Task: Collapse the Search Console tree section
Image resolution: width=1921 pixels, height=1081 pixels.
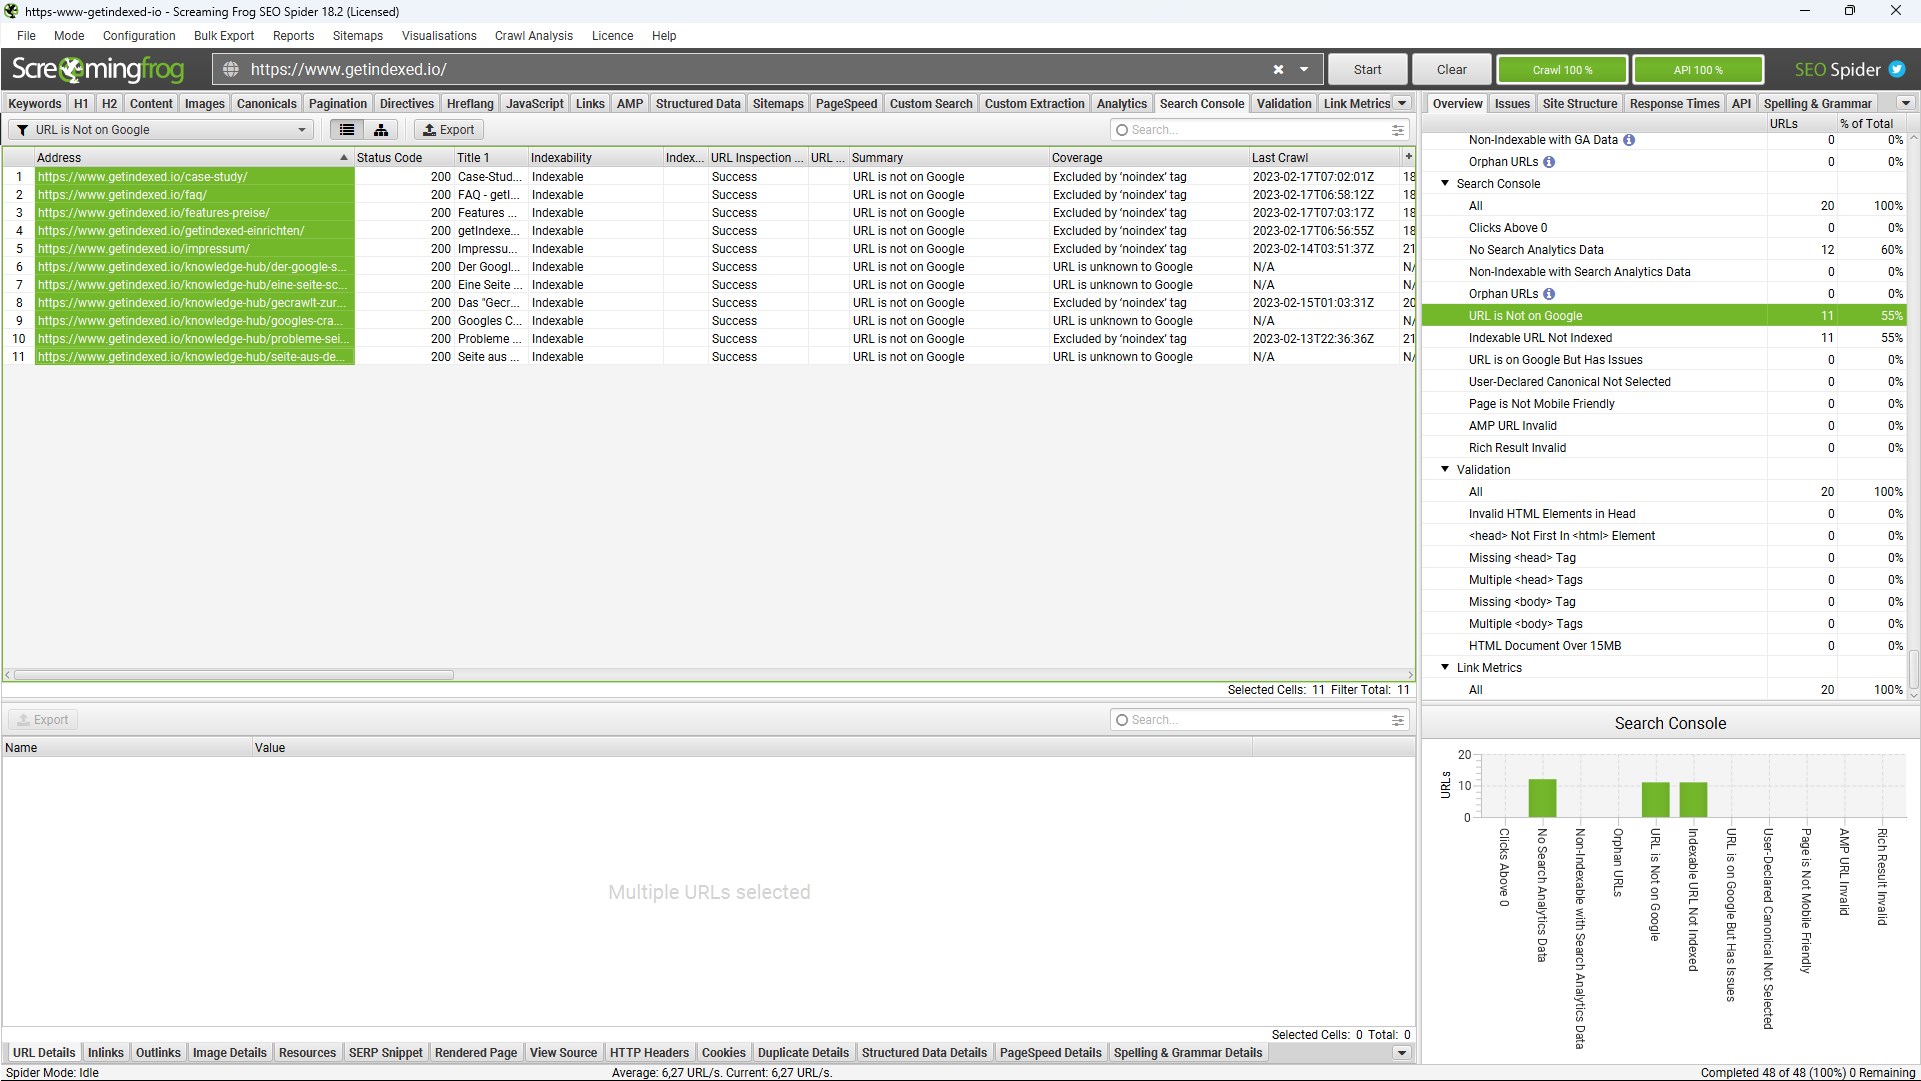Action: (1445, 184)
